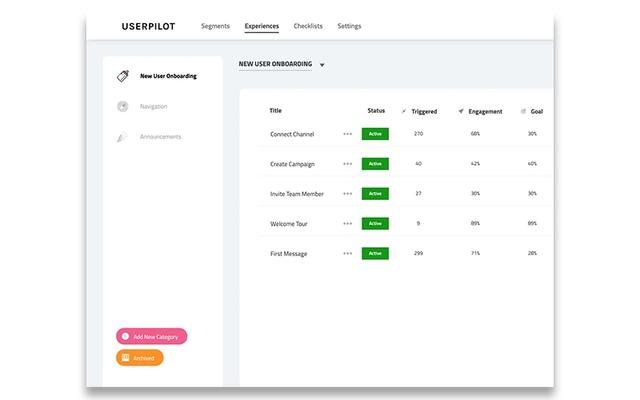Image resolution: width=640 pixels, height=400 pixels.
Task: Open the Connect Channel experience
Action: [x=292, y=134]
